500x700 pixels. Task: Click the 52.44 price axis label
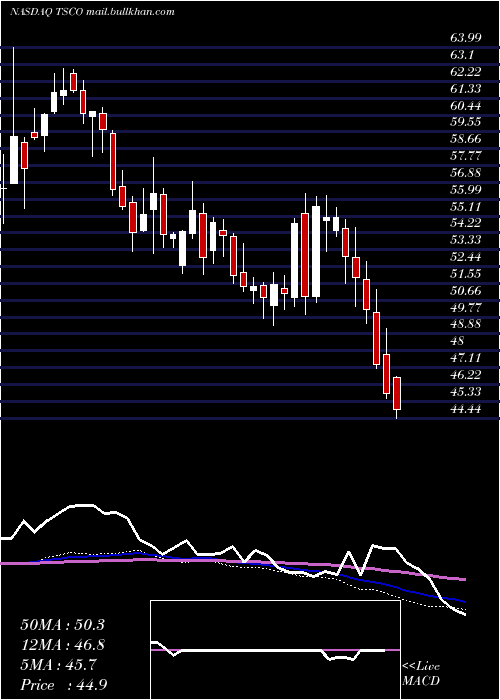[x=466, y=257]
